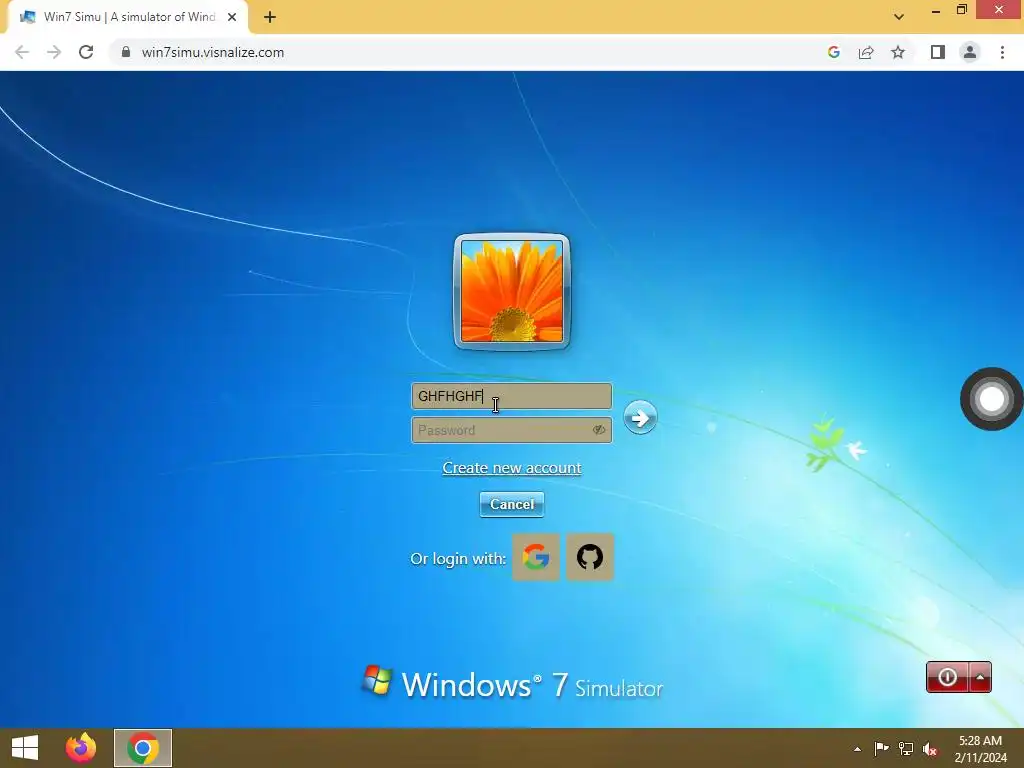Open network status tray icon
1024x768 pixels.
(x=906, y=748)
